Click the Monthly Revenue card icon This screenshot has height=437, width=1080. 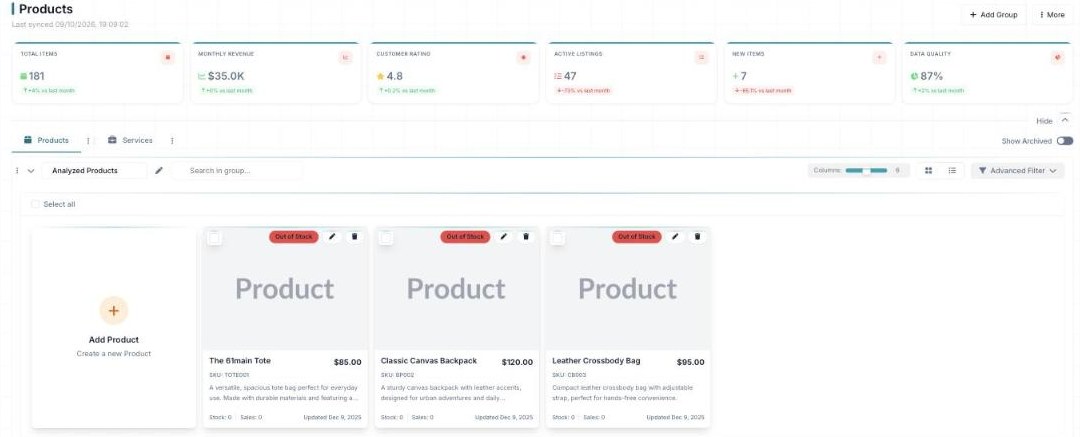345,58
